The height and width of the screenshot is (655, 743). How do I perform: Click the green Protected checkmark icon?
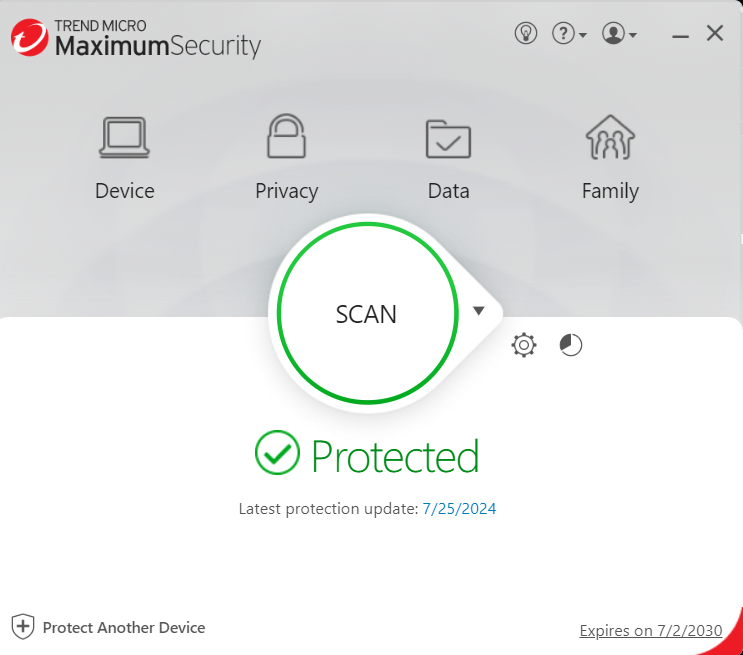[277, 454]
